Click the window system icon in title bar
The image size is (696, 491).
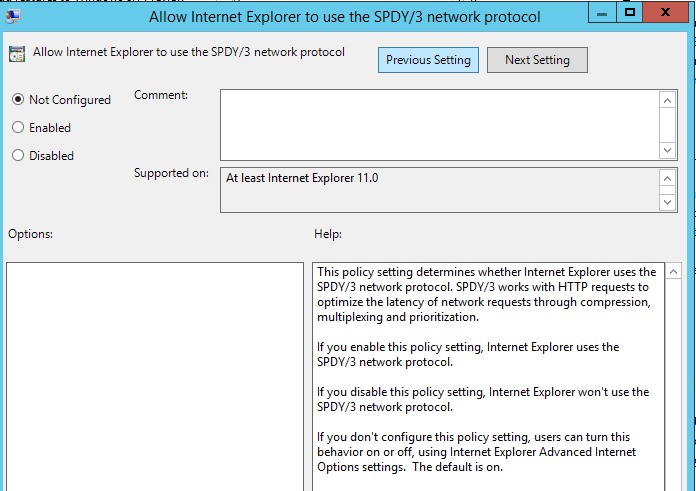click(14, 17)
